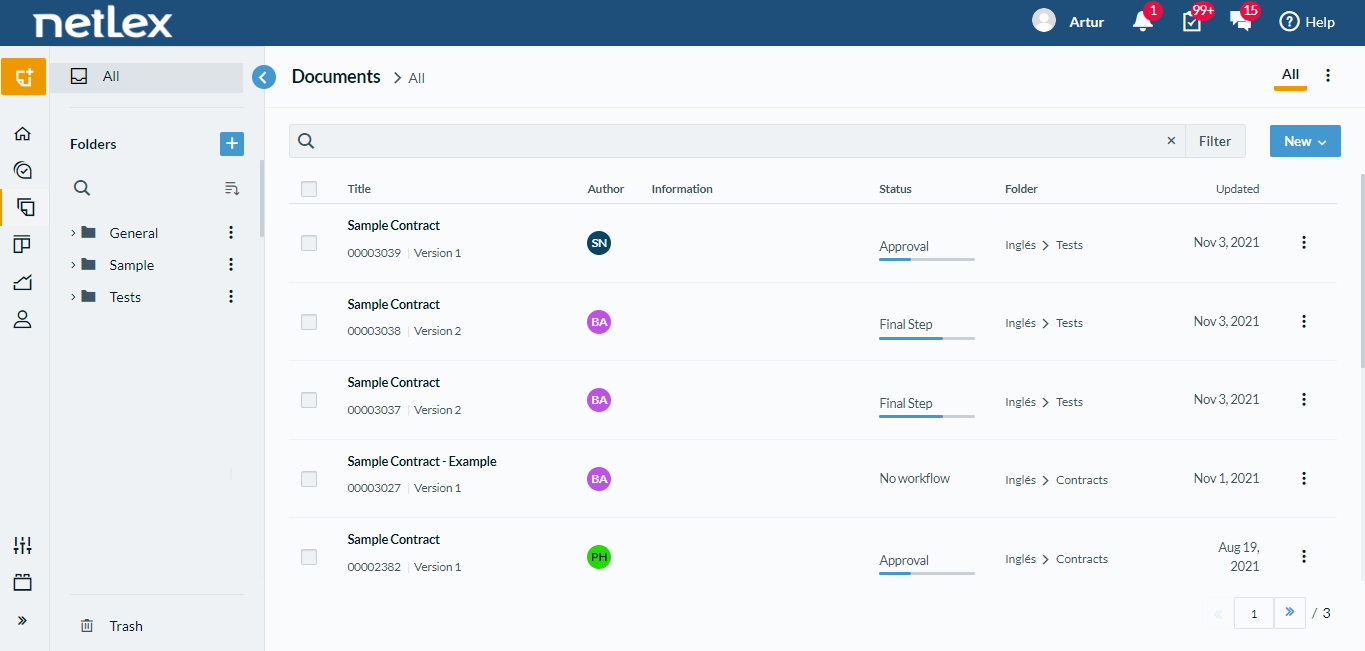This screenshot has height=651, width=1365.
Task: Open the Trash bin
Action: click(111, 626)
